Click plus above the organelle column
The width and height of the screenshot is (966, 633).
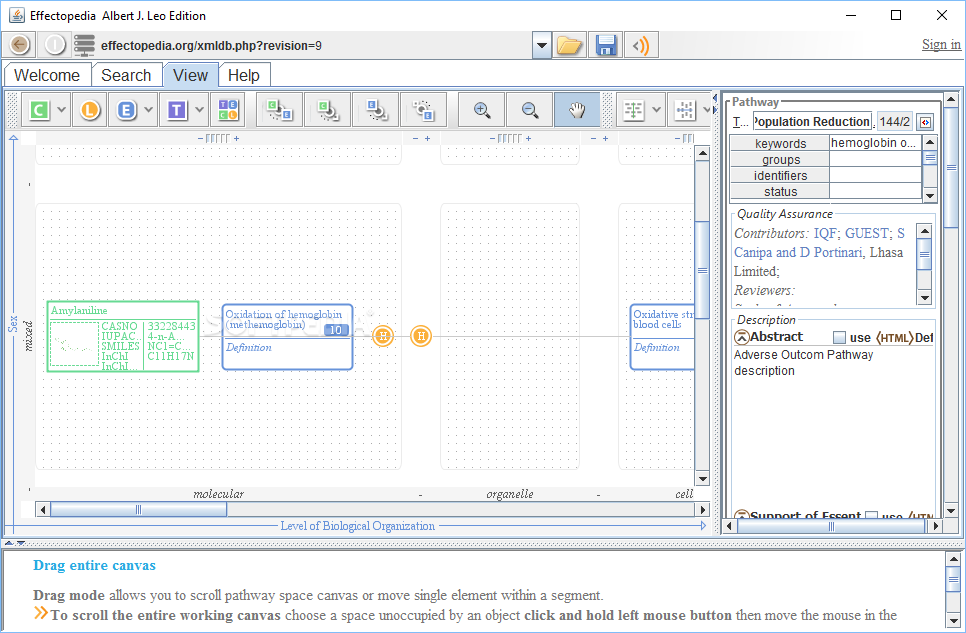coord(528,139)
